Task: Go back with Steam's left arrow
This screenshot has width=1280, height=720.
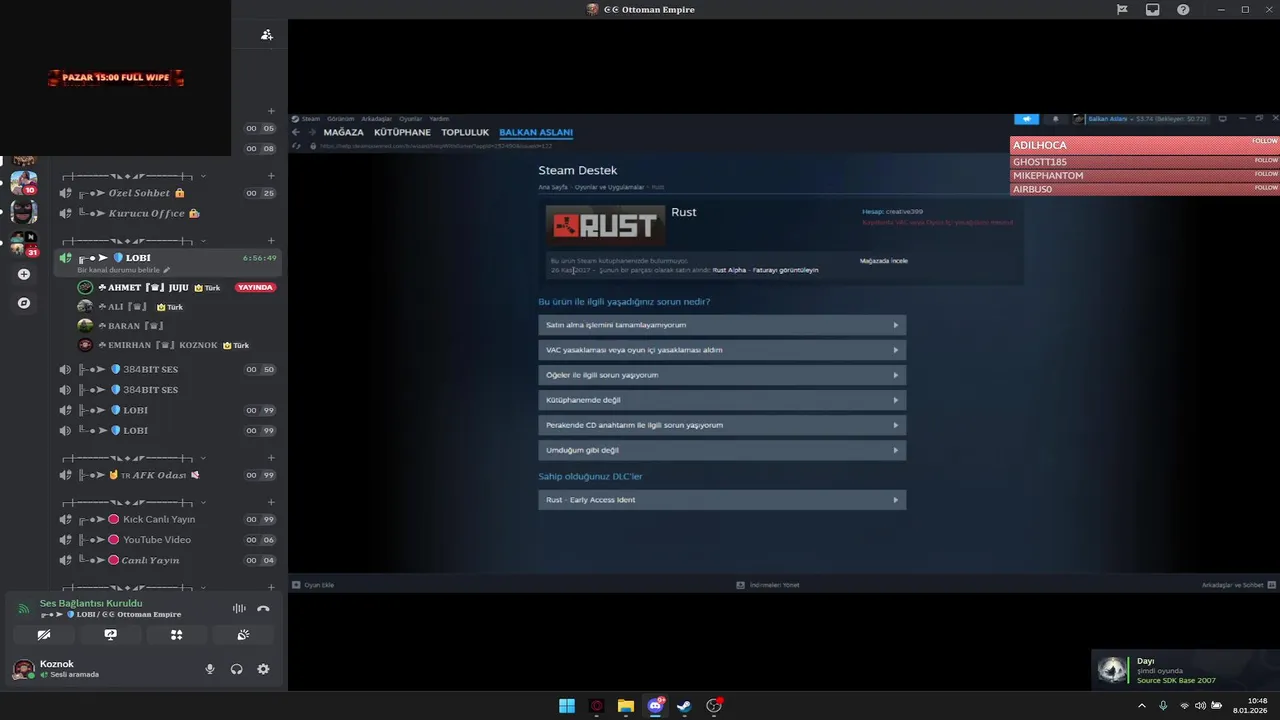Action: tap(296, 132)
